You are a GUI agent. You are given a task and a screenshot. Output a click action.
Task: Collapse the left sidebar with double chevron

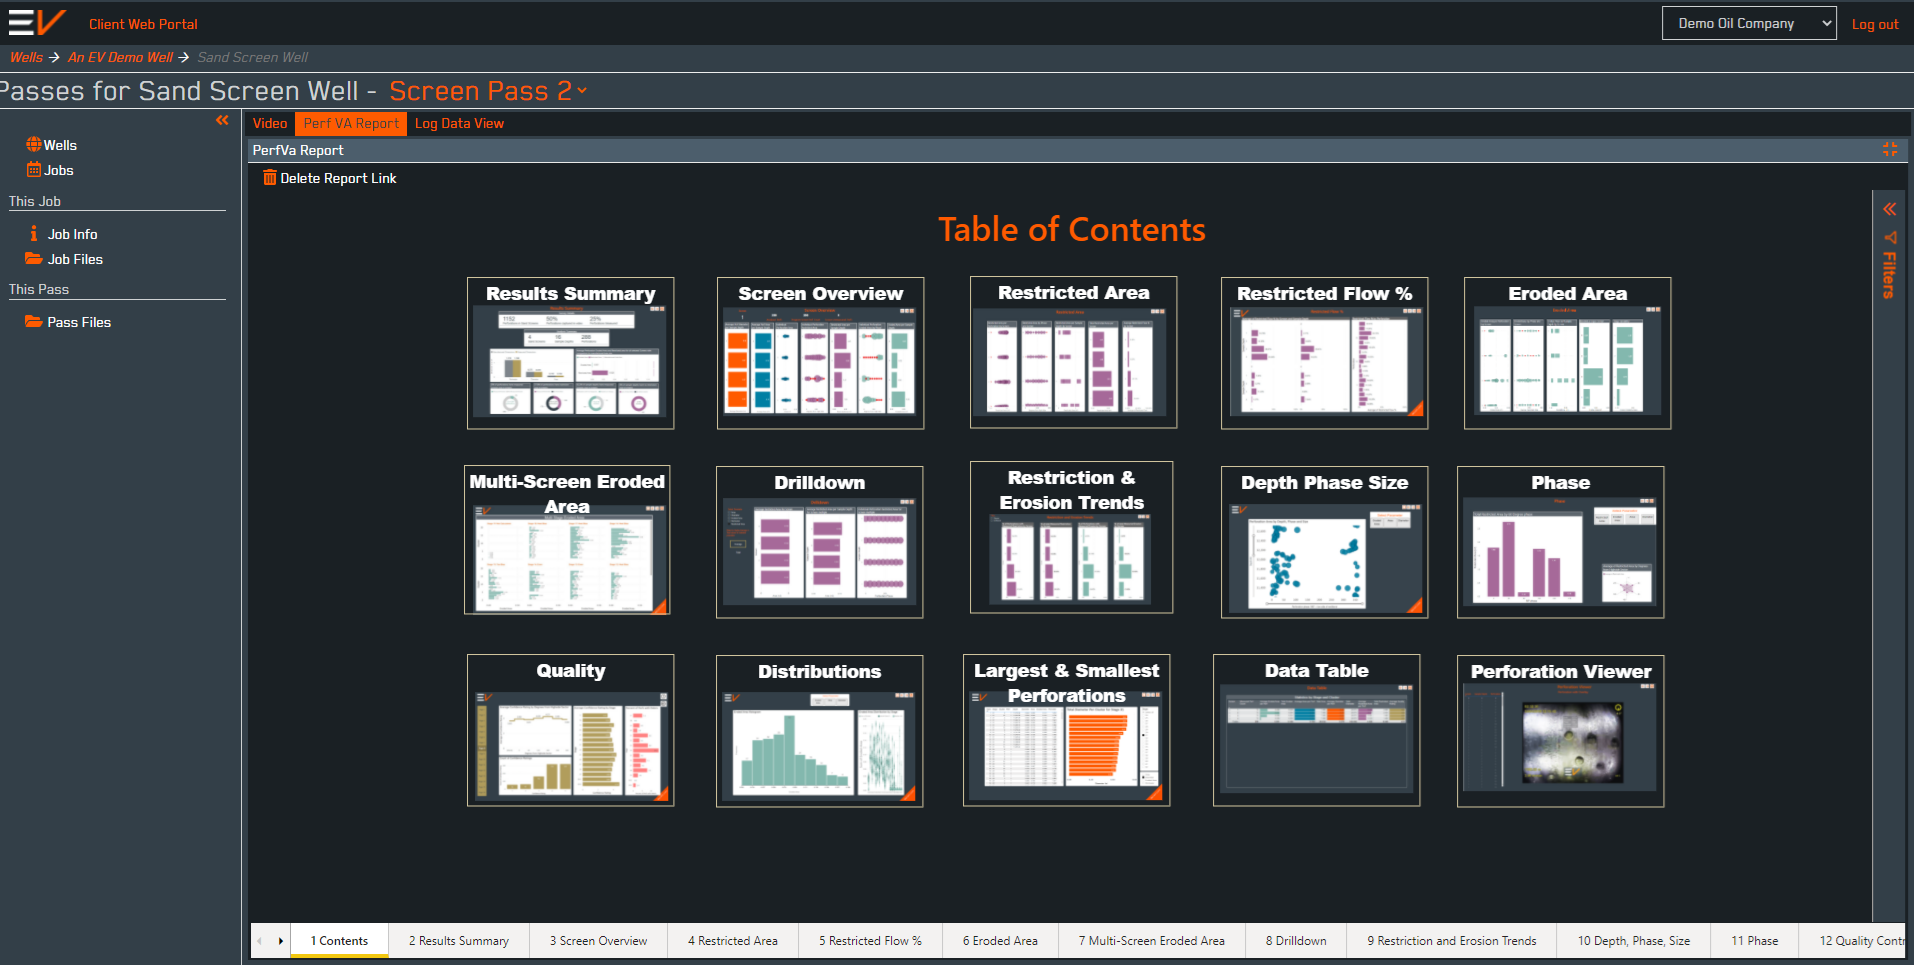tap(222, 121)
